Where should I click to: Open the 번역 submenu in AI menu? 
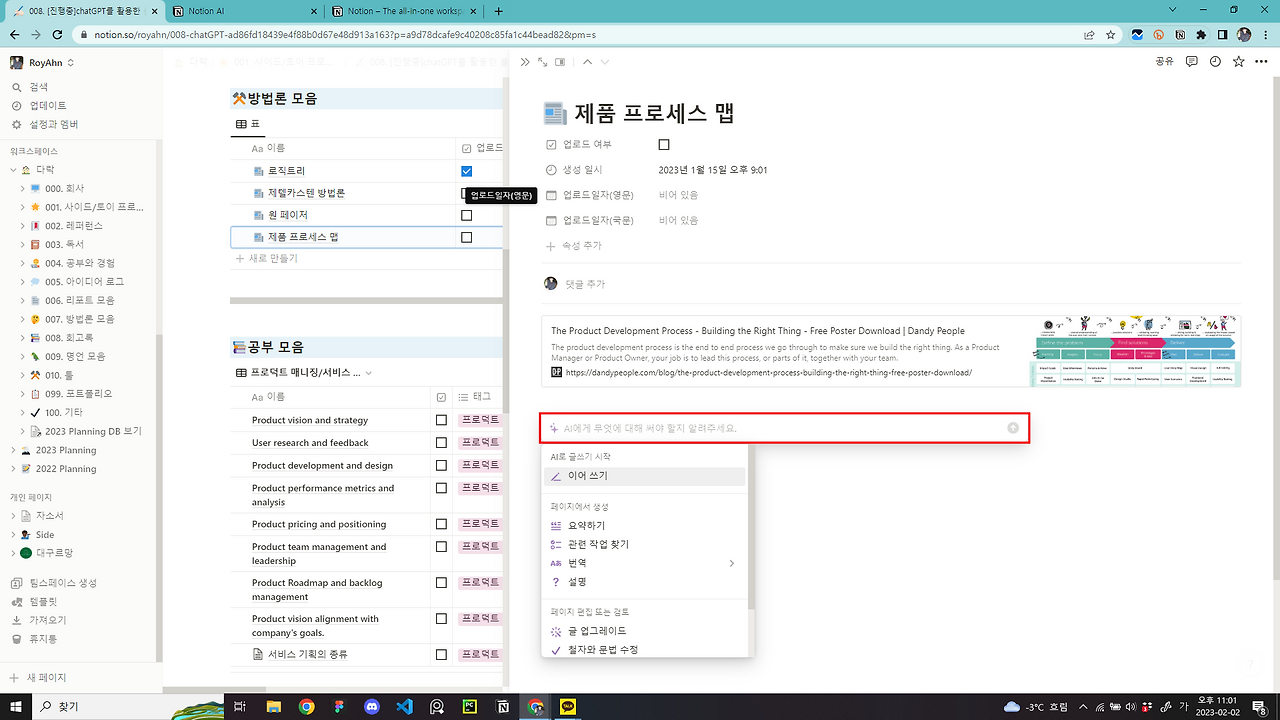click(x=645, y=563)
